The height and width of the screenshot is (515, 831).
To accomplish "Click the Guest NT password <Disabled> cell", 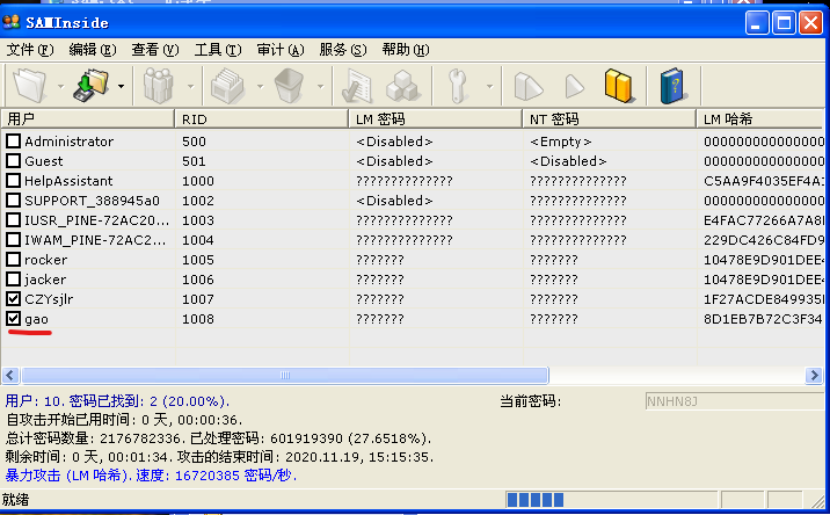I will (x=568, y=161).
